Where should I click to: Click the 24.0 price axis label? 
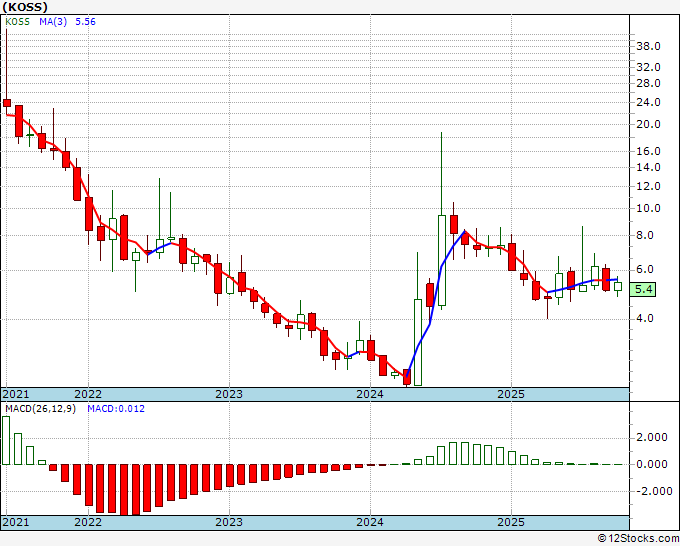[x=648, y=102]
